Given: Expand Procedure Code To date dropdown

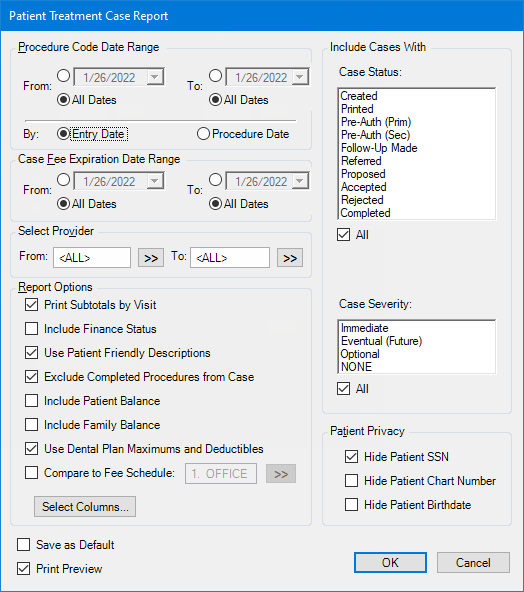Looking at the screenshot, I should 300,77.
